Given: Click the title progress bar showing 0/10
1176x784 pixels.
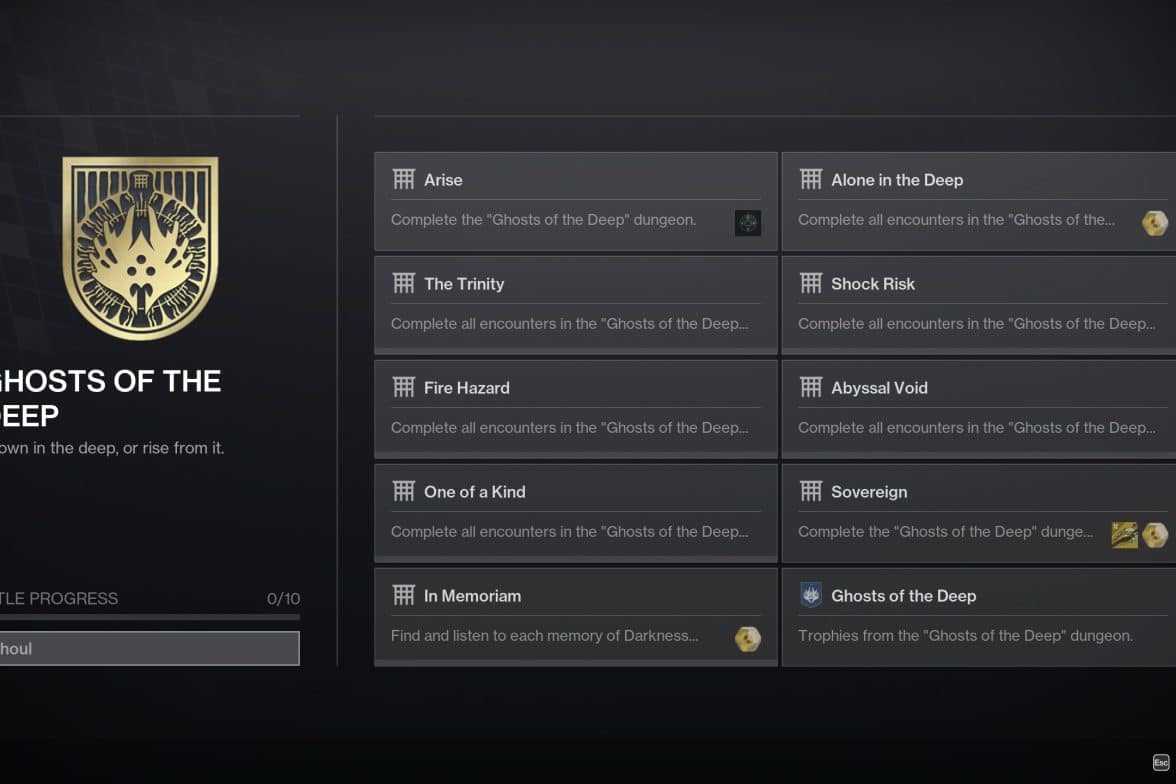Looking at the screenshot, I should (149, 617).
